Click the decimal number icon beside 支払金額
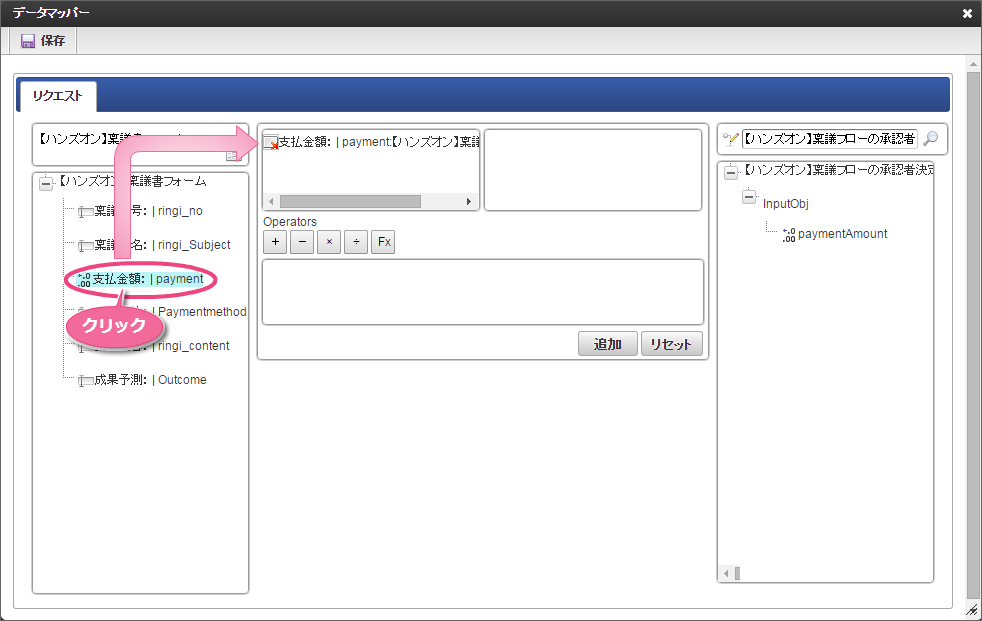 click(84, 280)
